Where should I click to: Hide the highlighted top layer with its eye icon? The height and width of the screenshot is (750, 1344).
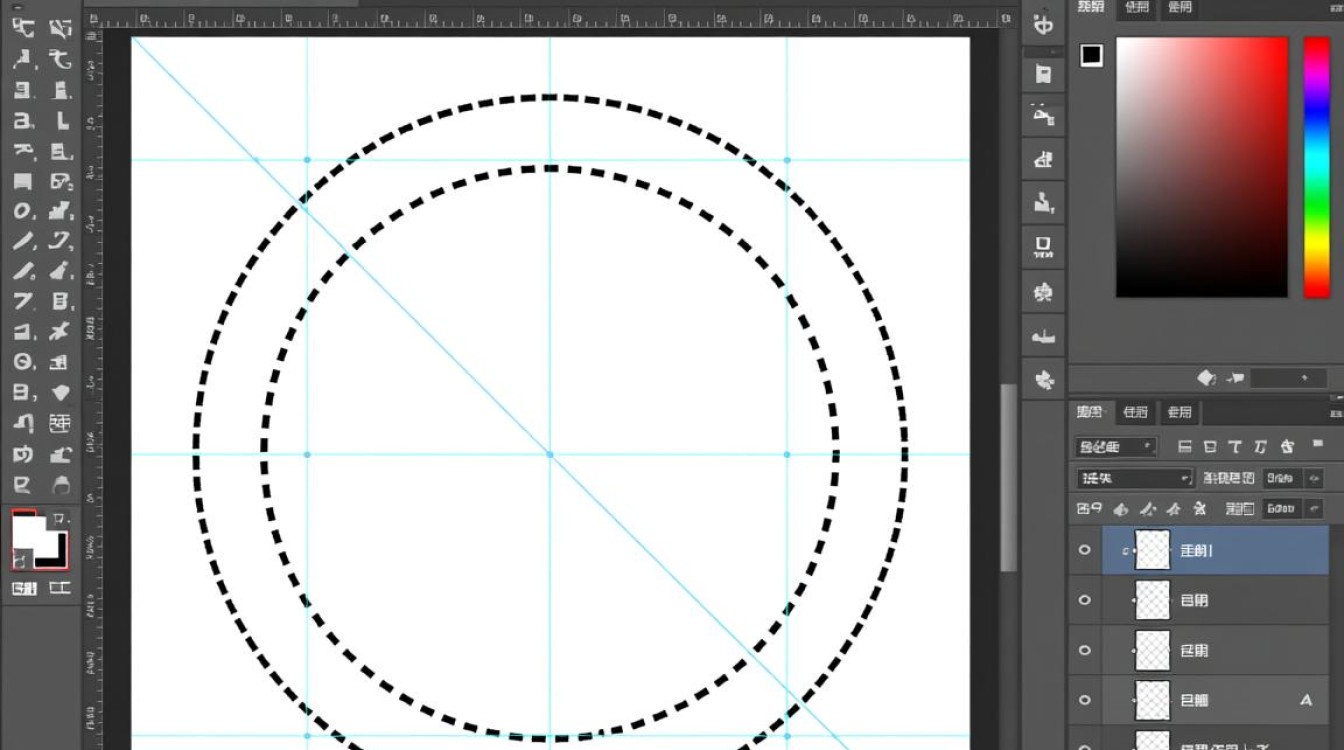[x=1085, y=551]
